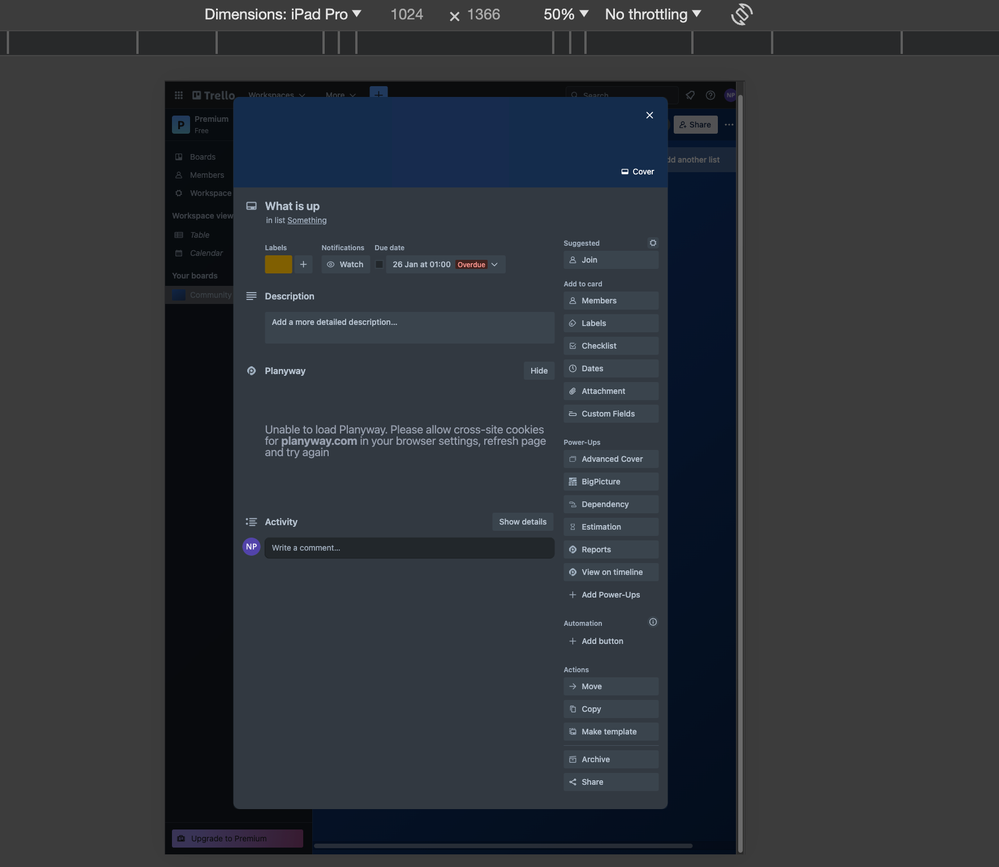Open the Estimation power-up
Viewport: 999px width, 867px height.
pos(610,526)
